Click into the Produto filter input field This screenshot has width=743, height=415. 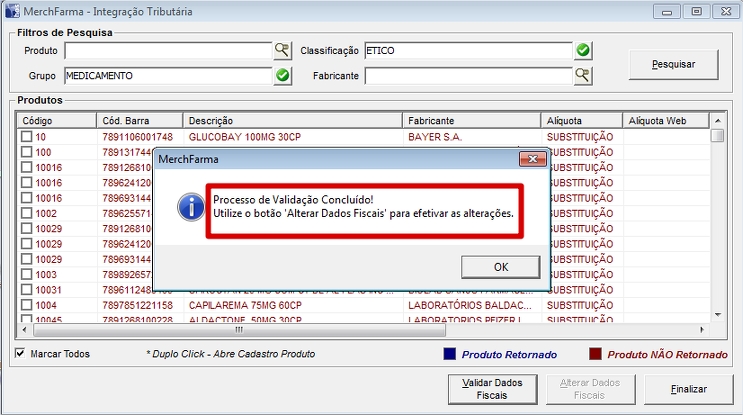(x=168, y=50)
